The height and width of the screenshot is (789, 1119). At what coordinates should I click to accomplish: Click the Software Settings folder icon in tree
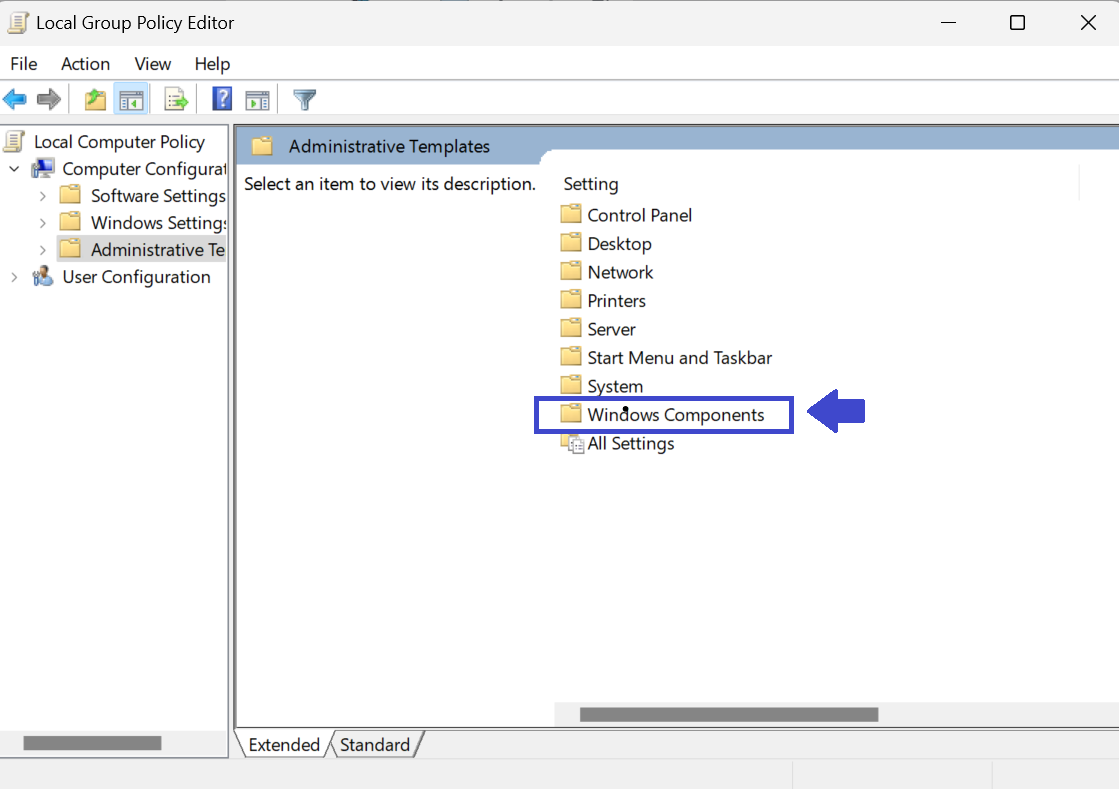pos(70,195)
